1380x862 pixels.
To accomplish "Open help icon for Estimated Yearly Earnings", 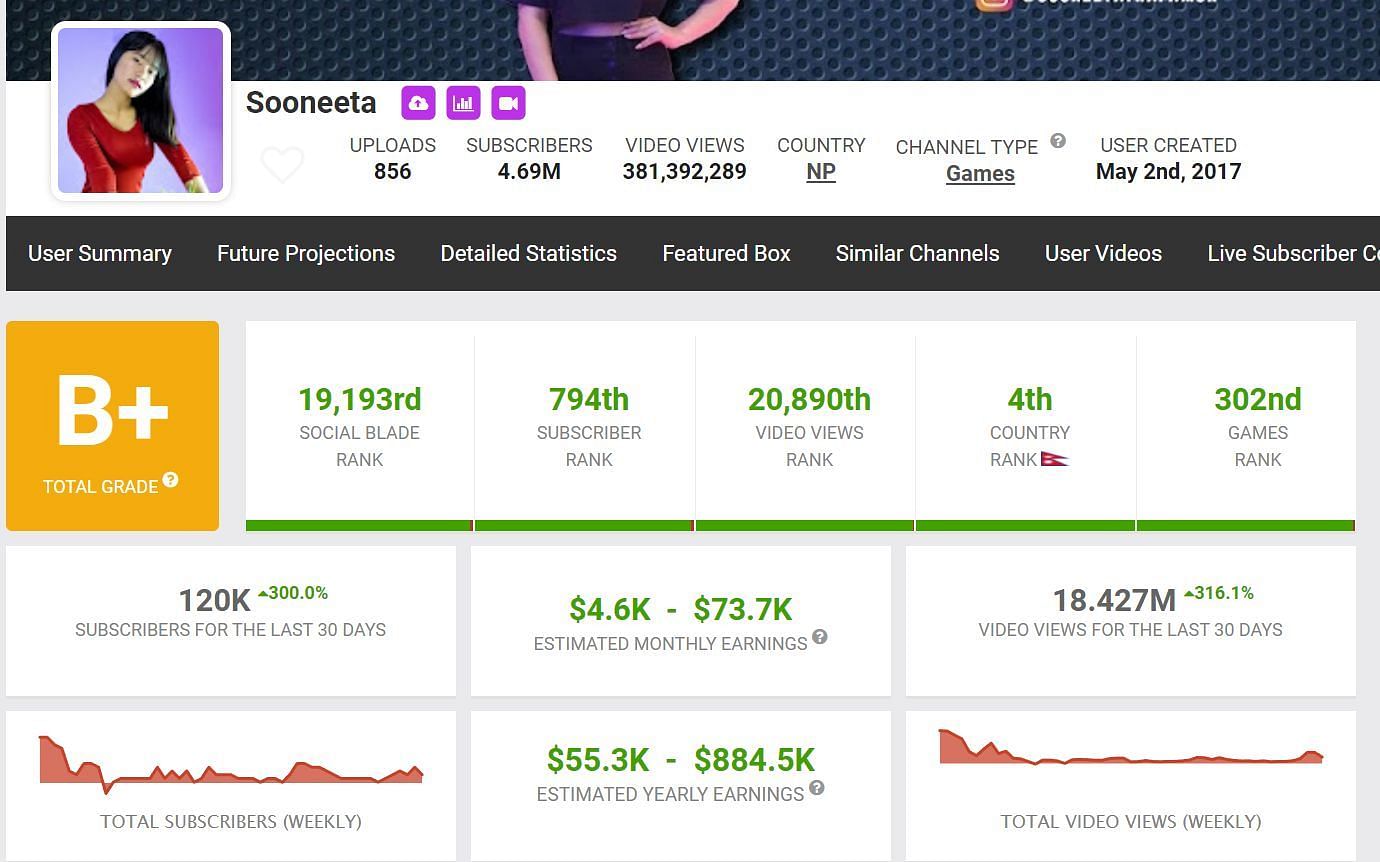I will [x=817, y=788].
